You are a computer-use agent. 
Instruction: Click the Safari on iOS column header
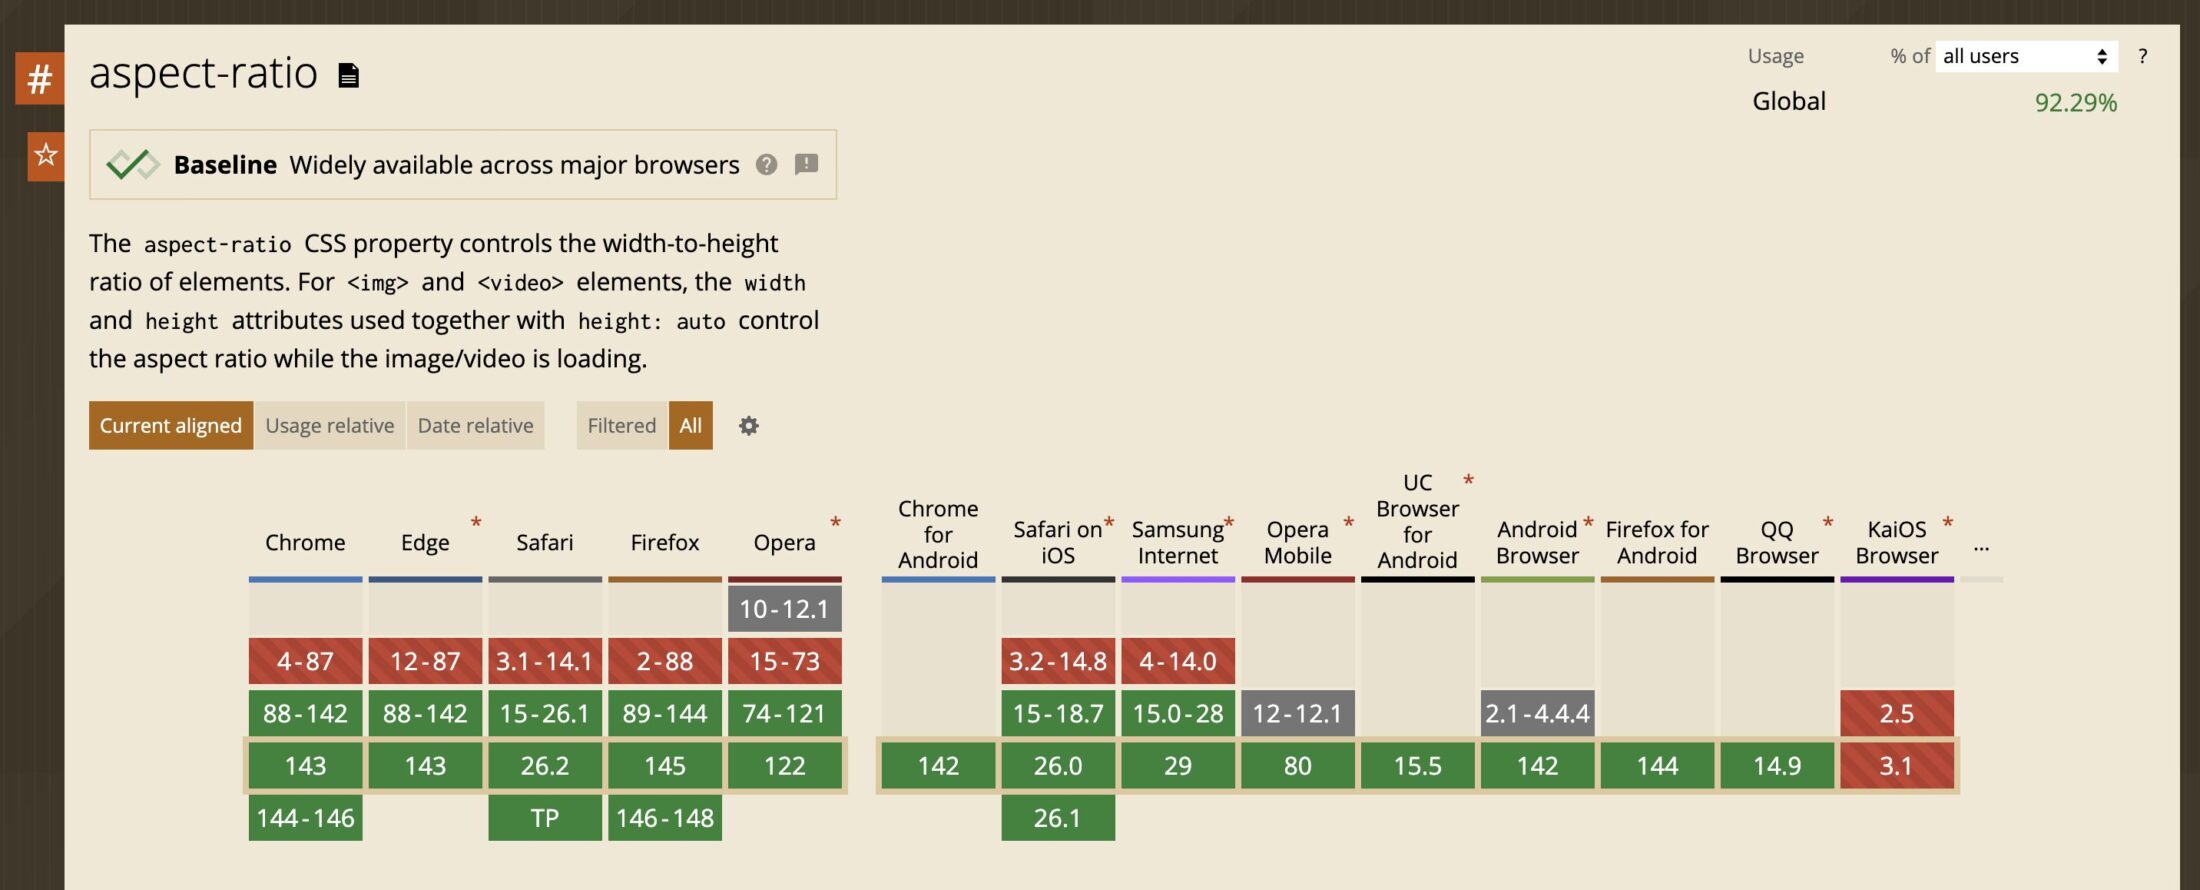pos(1057,543)
